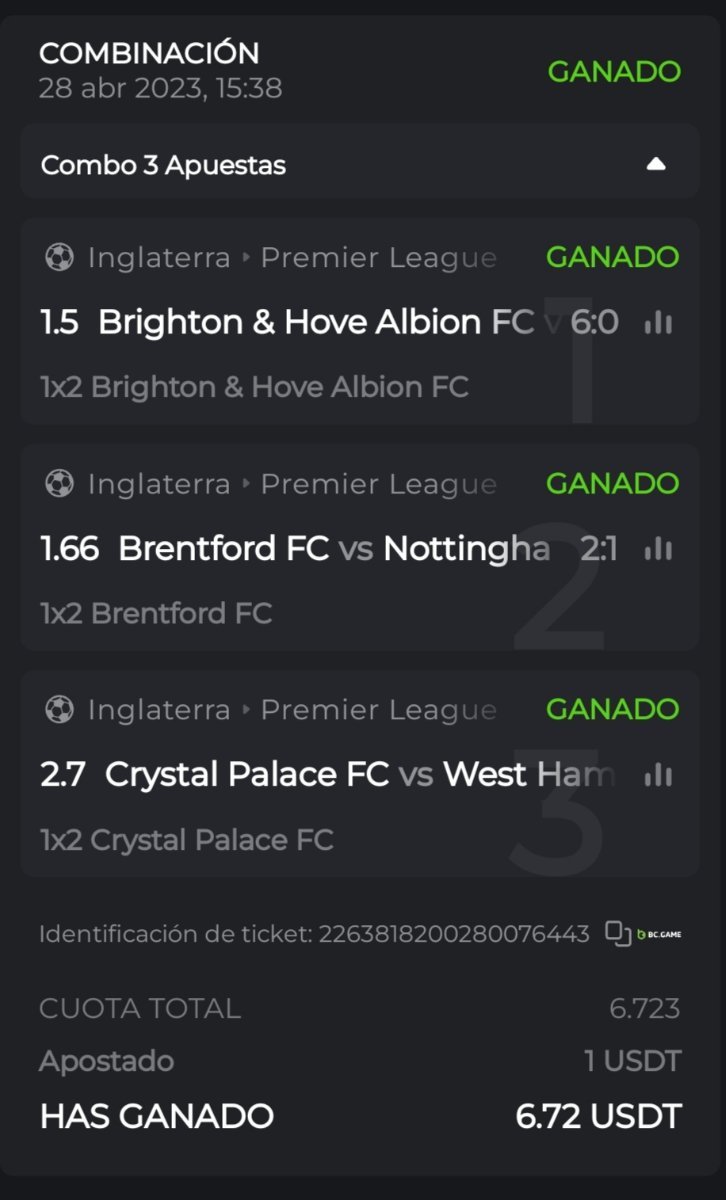This screenshot has width=726, height=1200.
Task: Click the Combo 3 Apuestas header
Action: [163, 165]
